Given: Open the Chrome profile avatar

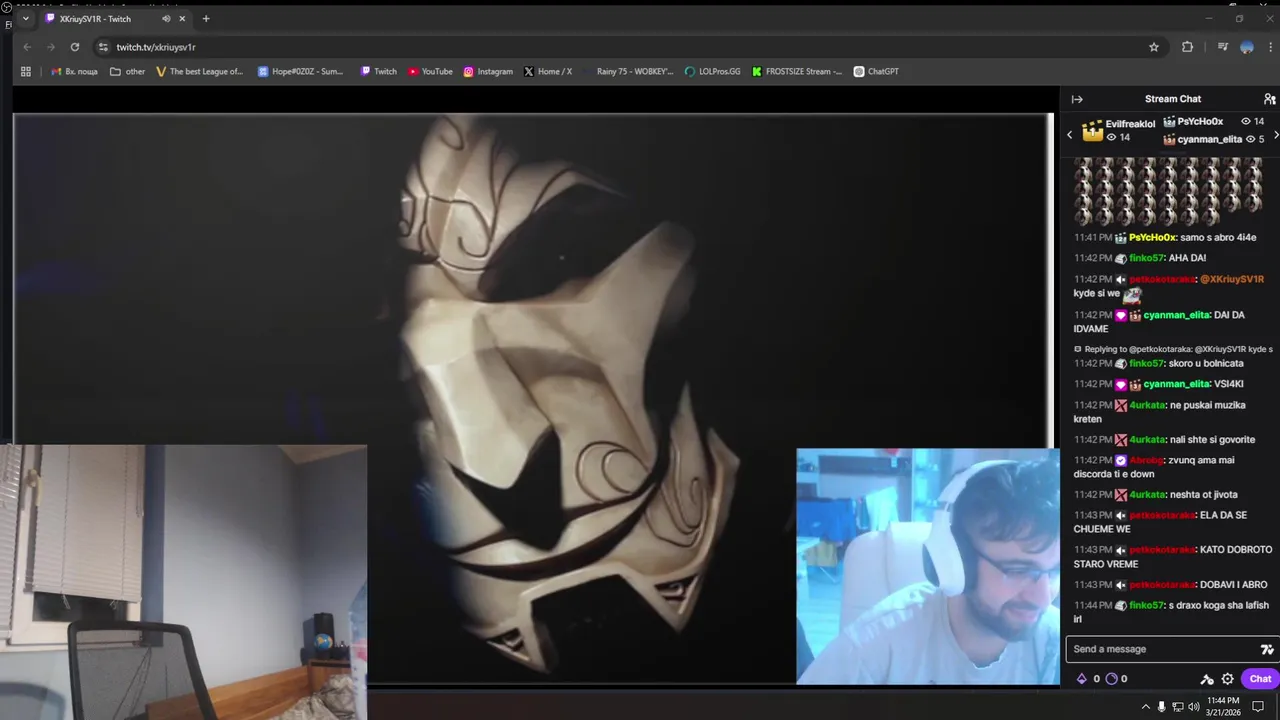Looking at the screenshot, I should pyautogui.click(x=1247, y=47).
